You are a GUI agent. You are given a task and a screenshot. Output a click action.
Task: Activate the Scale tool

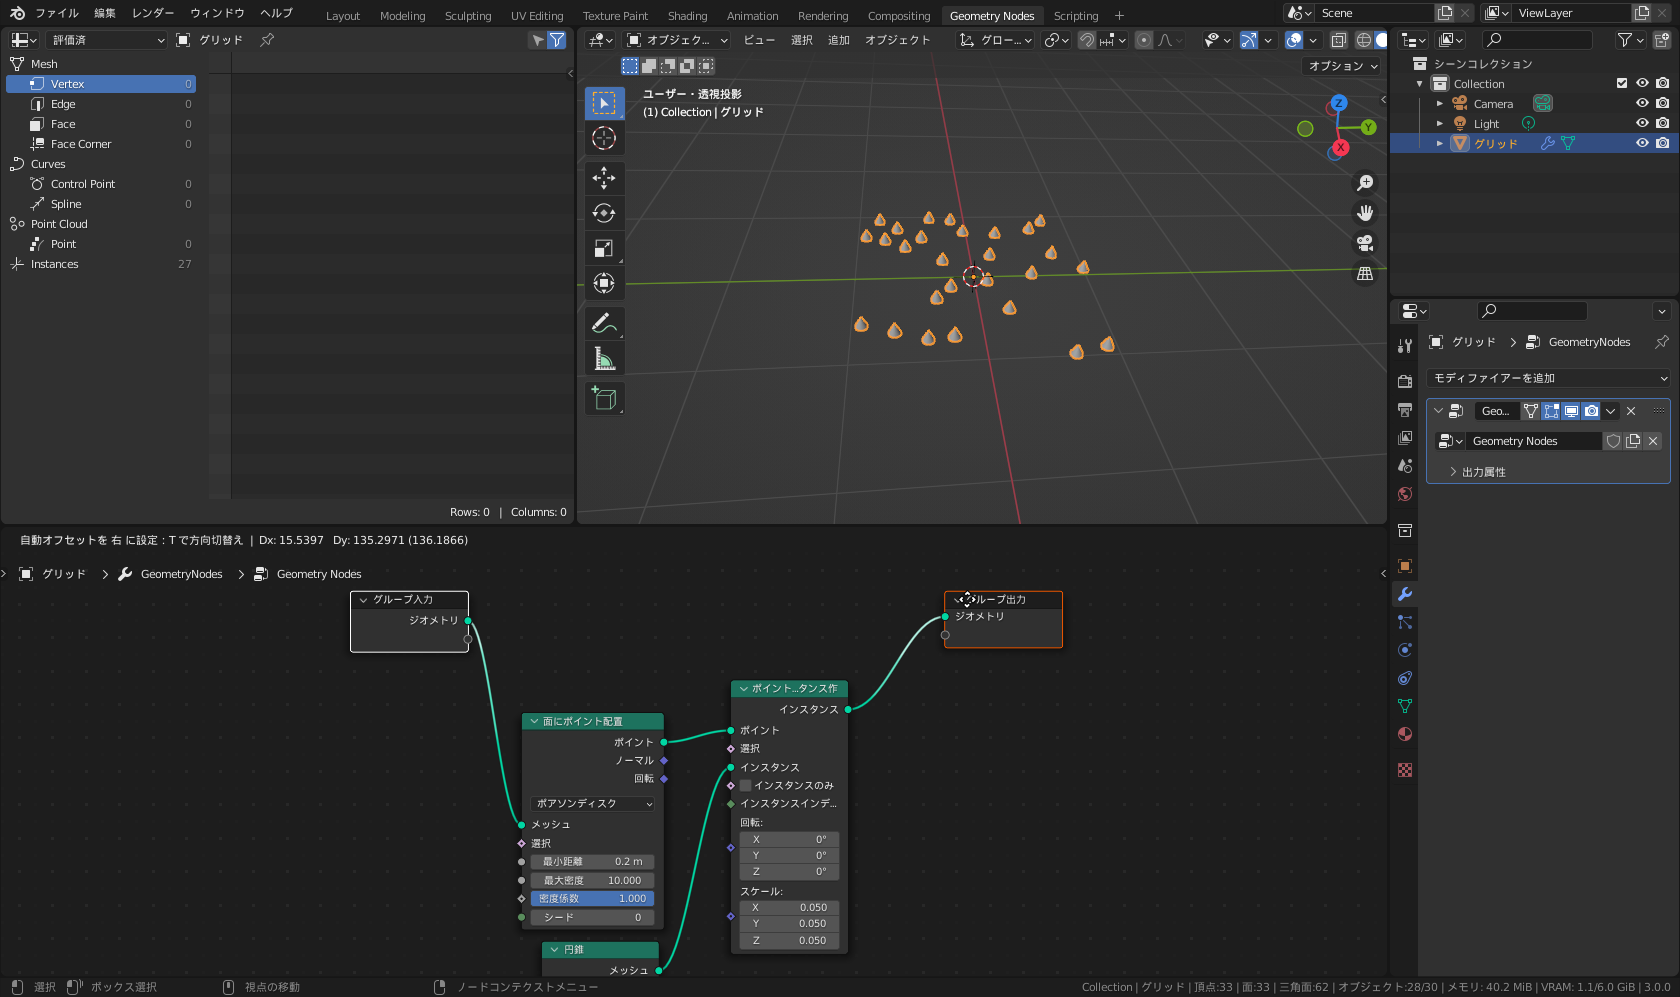[604, 248]
